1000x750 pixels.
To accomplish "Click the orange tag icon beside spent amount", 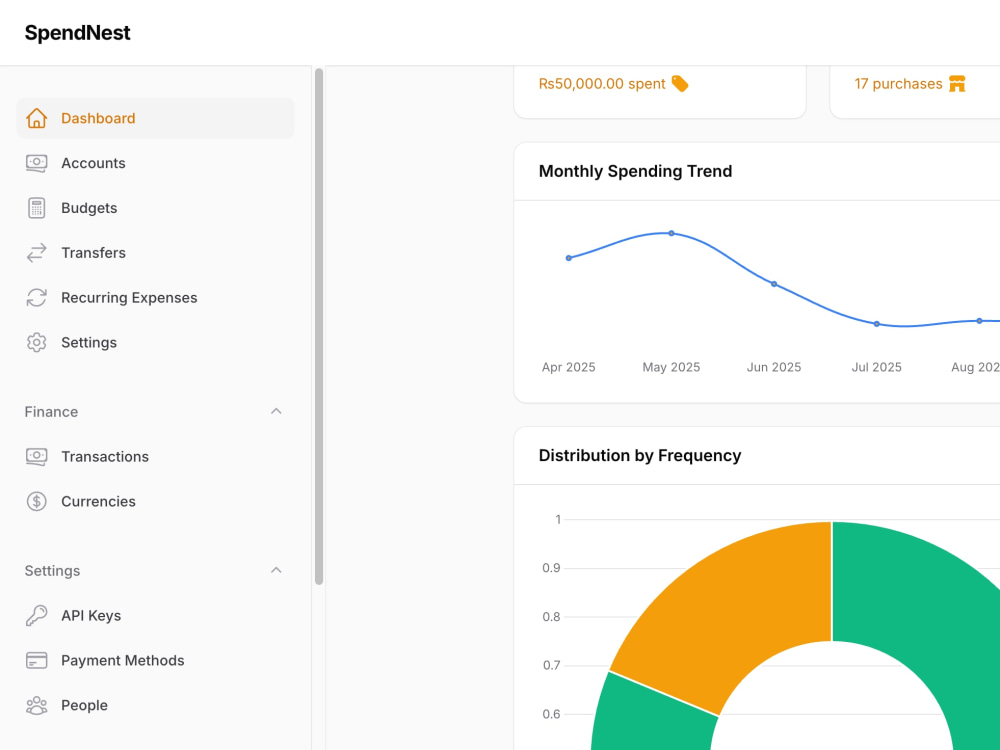I will coord(680,84).
